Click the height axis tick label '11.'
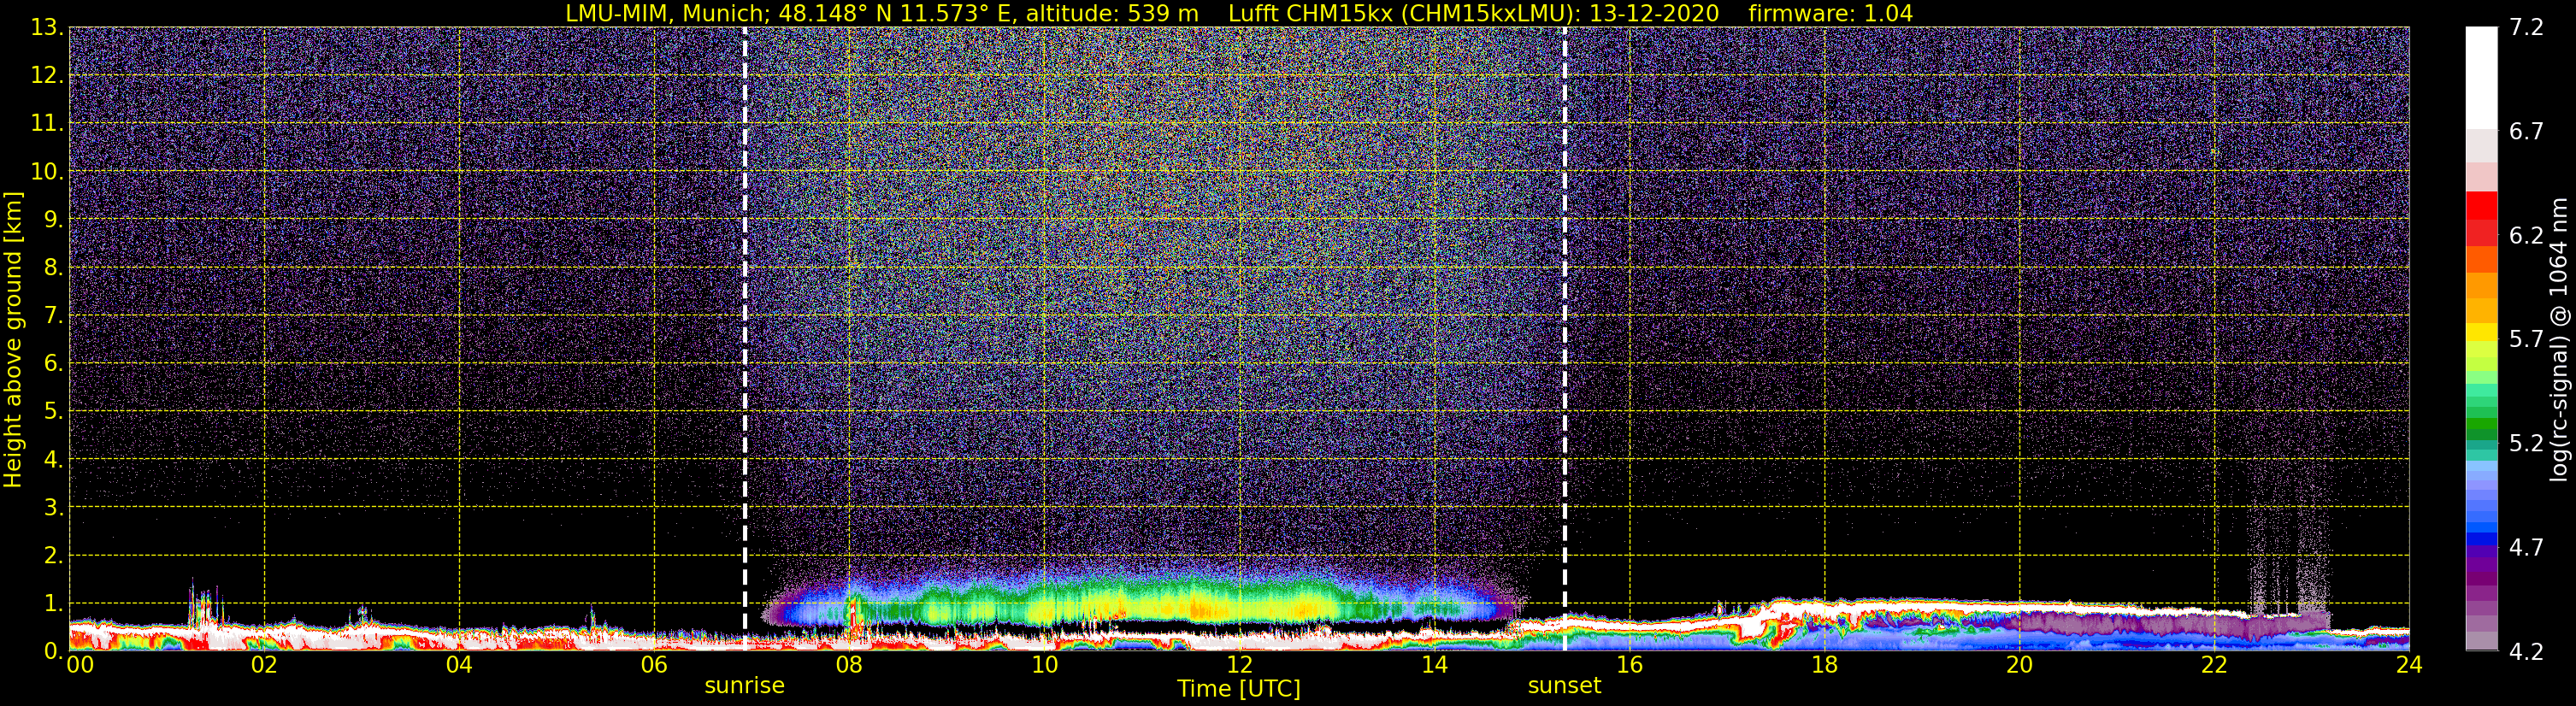Viewport: 2576px width, 706px height. point(47,123)
